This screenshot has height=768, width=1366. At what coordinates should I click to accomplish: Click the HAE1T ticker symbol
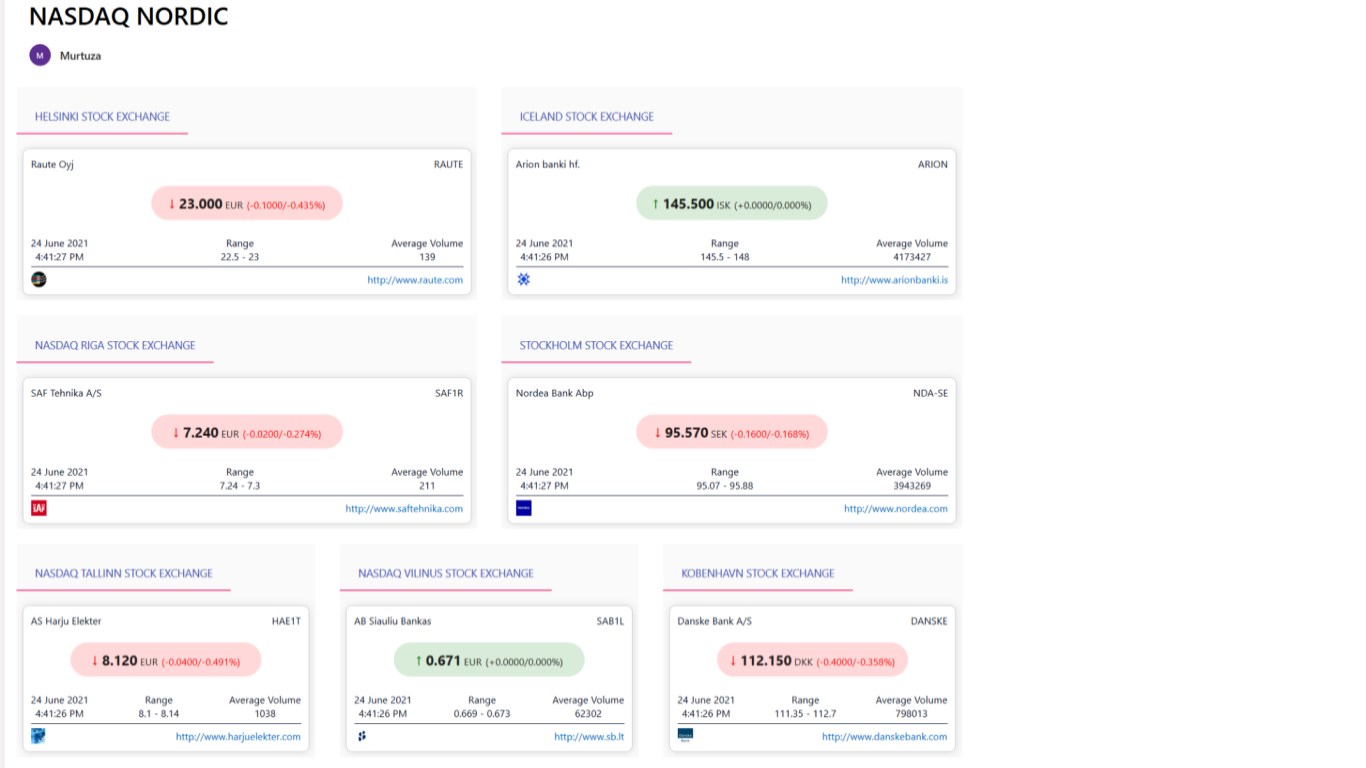click(x=286, y=621)
